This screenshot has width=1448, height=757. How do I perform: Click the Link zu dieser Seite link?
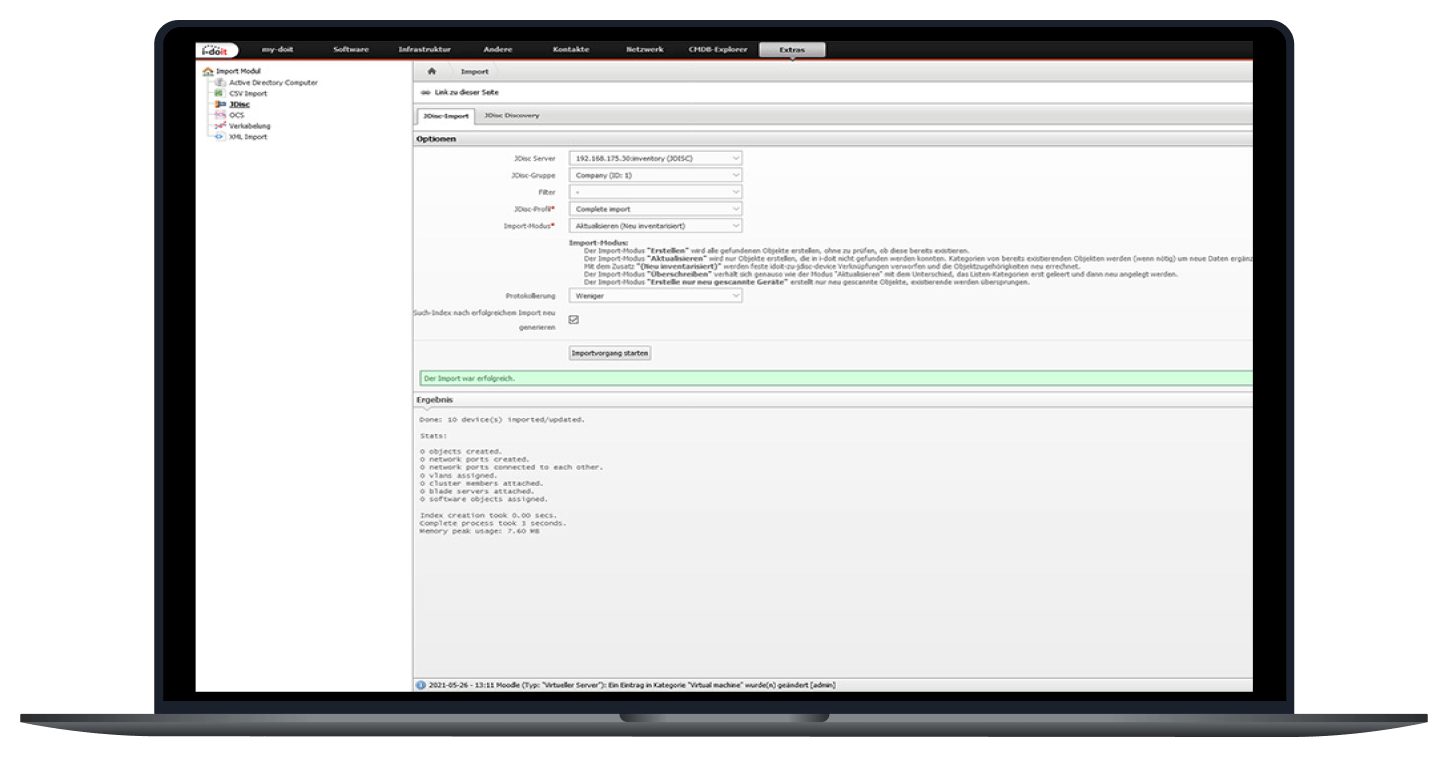coord(460,92)
